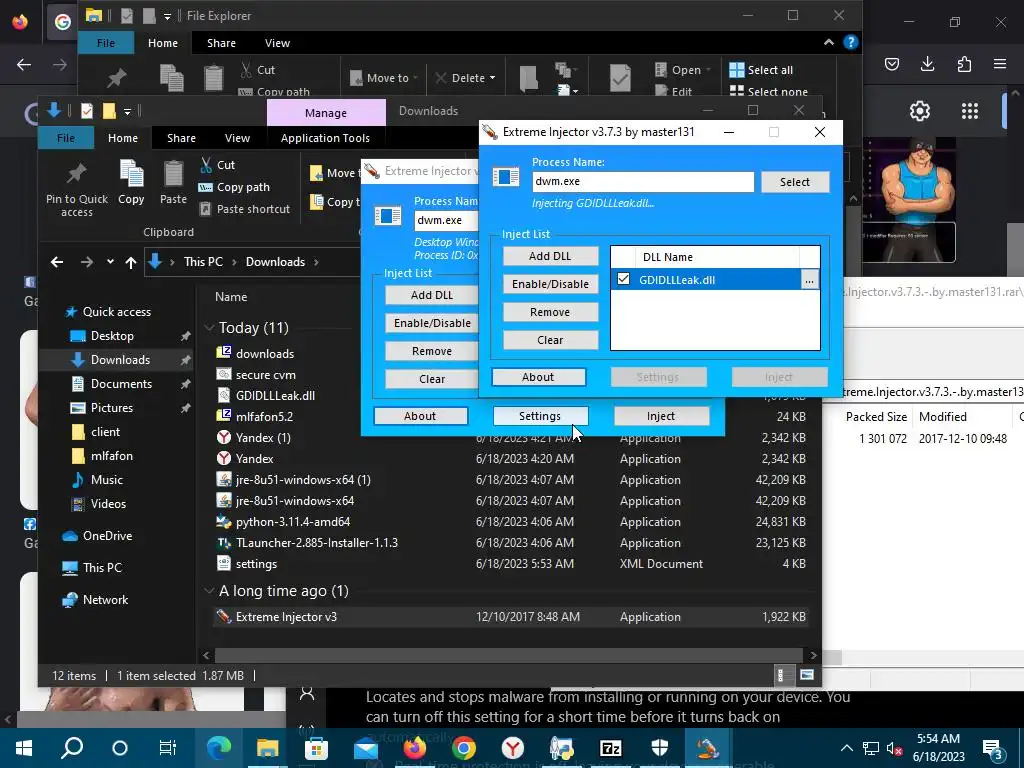Click Remove in front Extreme Injector window
The height and width of the screenshot is (768, 1024).
point(550,312)
